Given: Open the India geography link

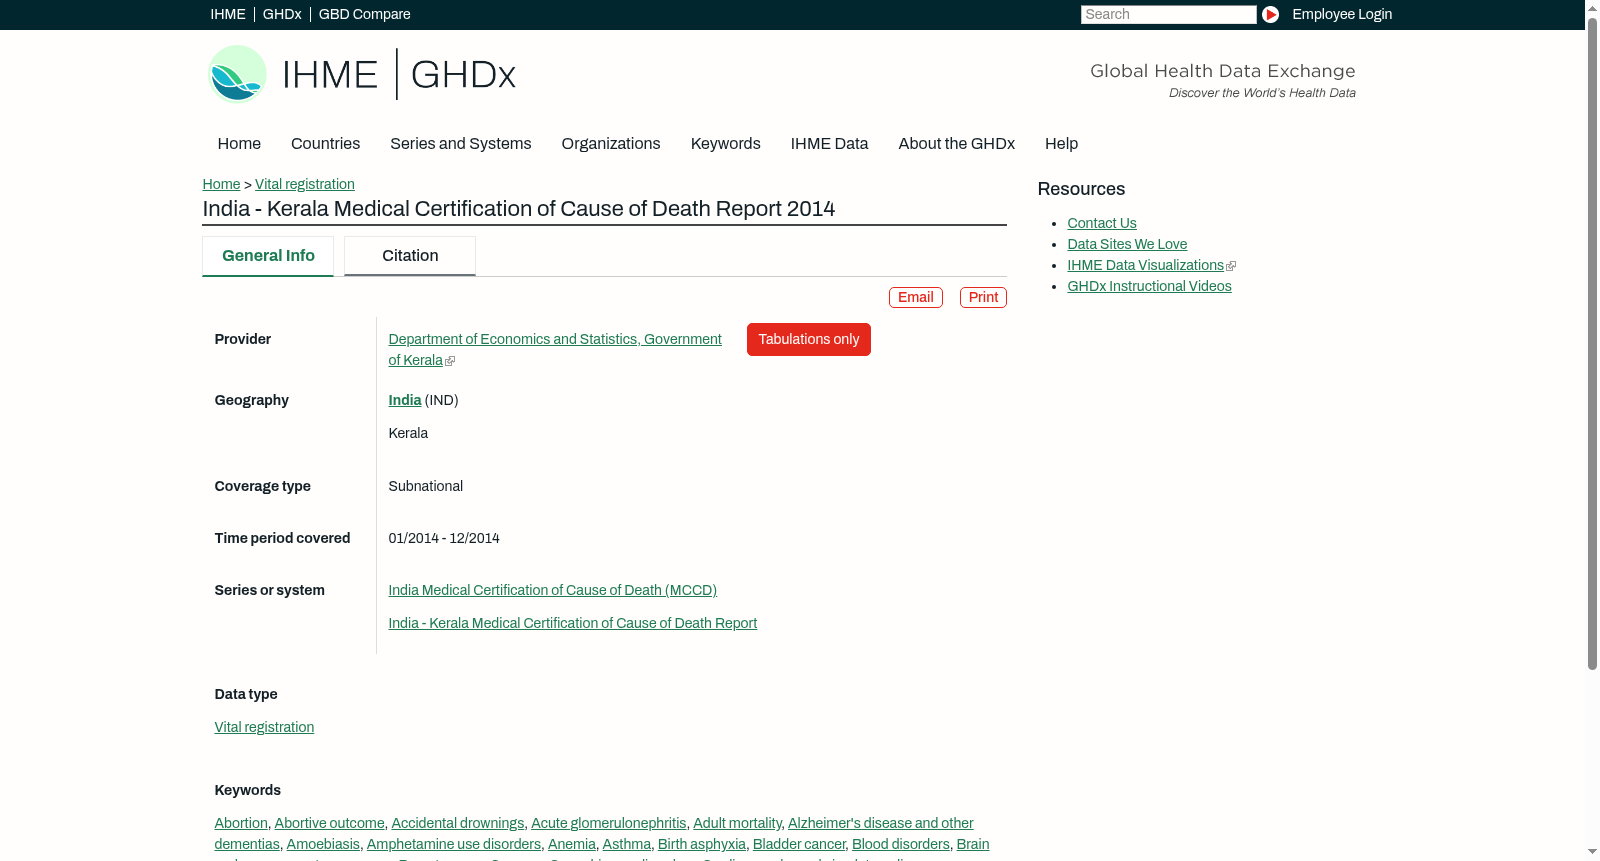Looking at the screenshot, I should pyautogui.click(x=405, y=400).
